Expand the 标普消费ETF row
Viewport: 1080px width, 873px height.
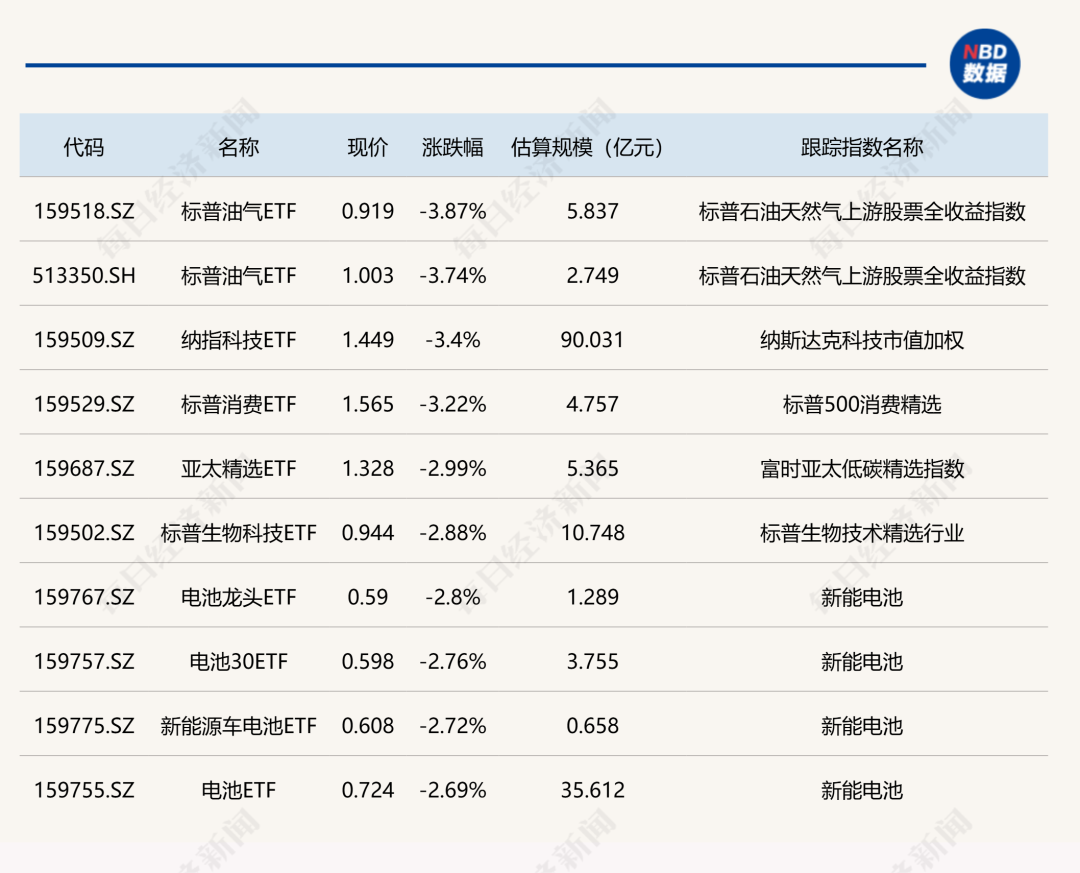pos(238,404)
